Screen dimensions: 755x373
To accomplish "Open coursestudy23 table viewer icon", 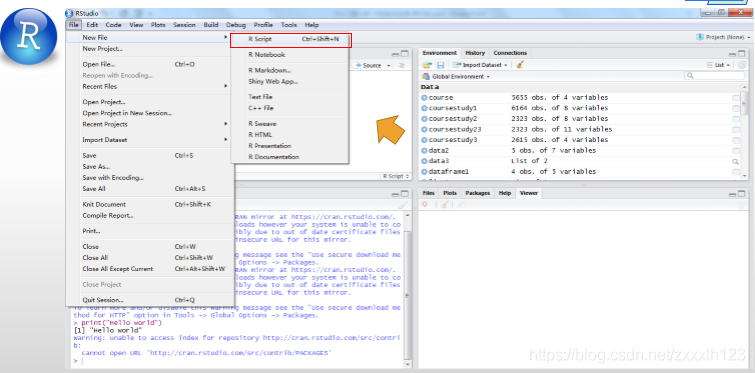I will [x=736, y=129].
